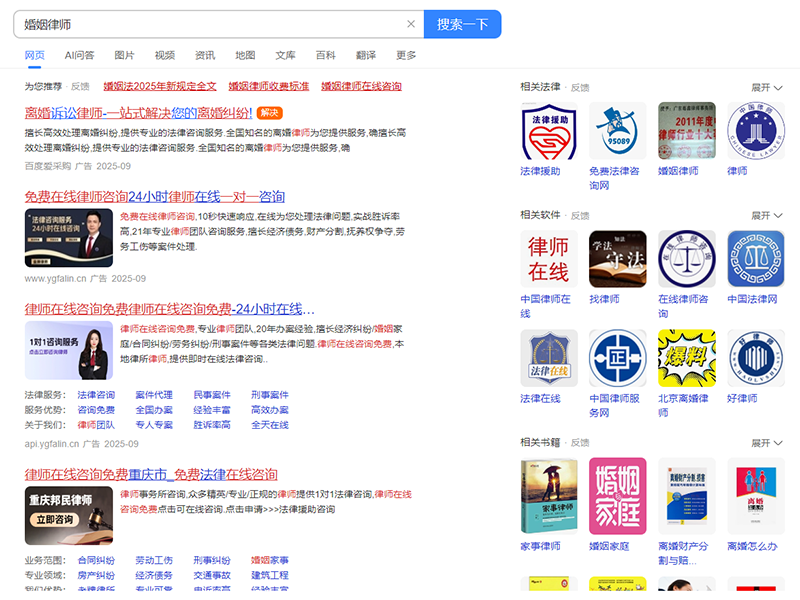
Task: Open the 中国法律网 blue icon
Action: 755,259
